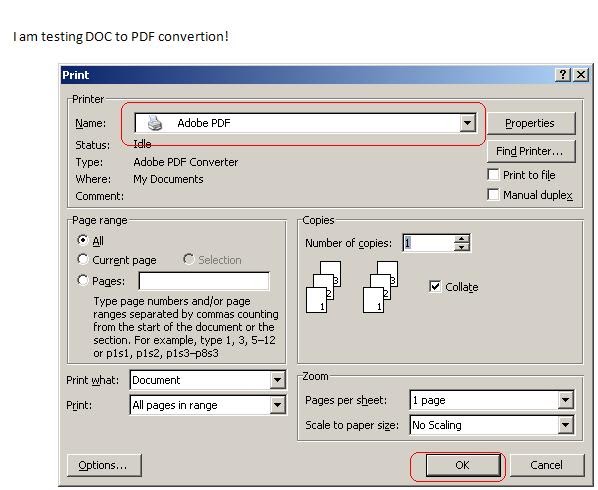The width and height of the screenshot is (598, 490).
Task: Open the Print what dropdown
Action: 277,380
